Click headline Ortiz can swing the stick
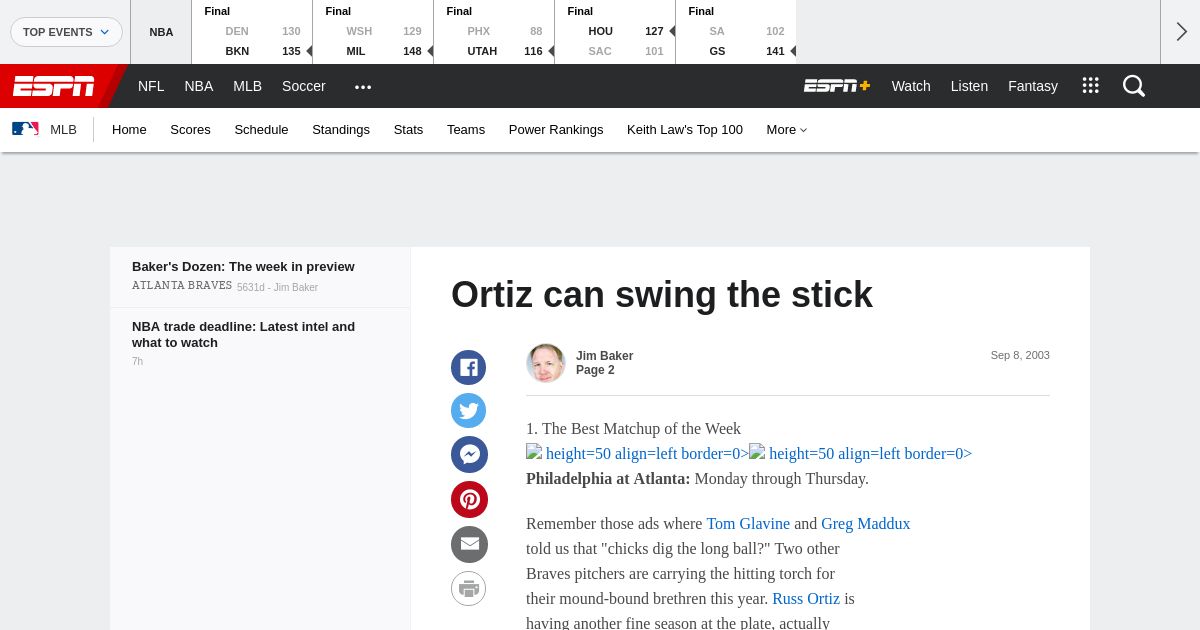This screenshot has width=1200, height=630. pyautogui.click(x=662, y=295)
